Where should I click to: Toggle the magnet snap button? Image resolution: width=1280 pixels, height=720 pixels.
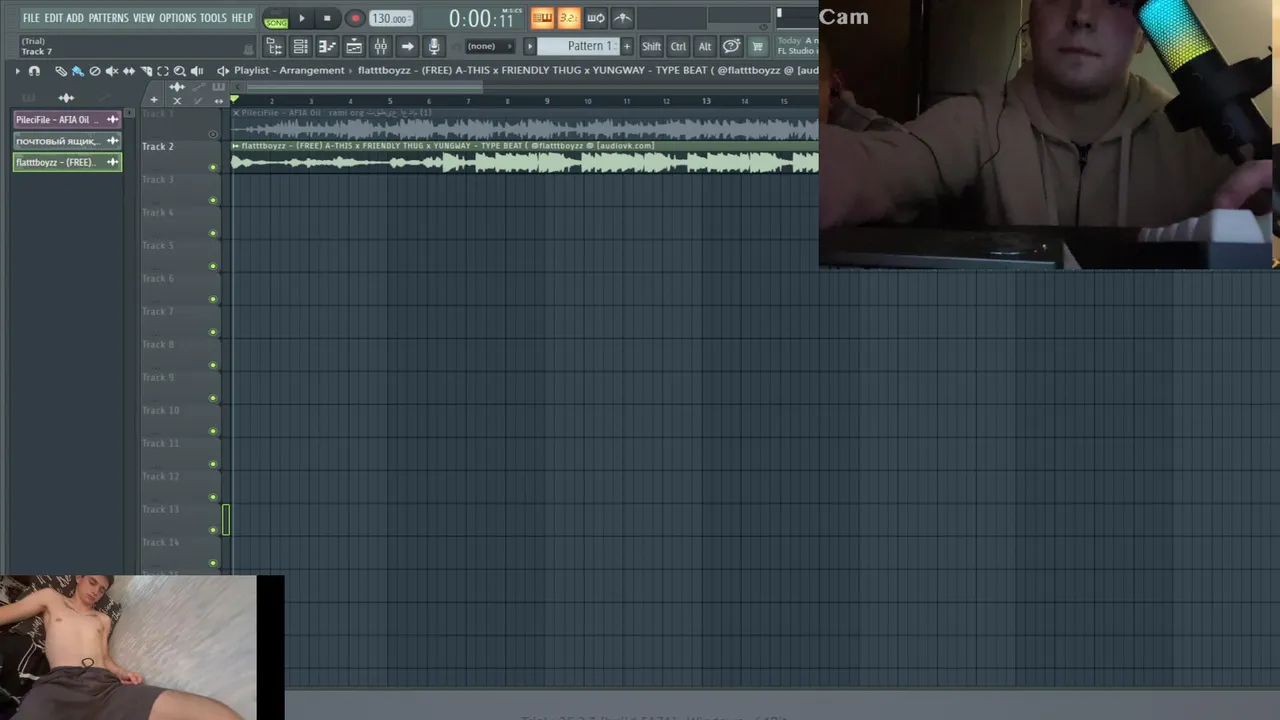pyautogui.click(x=34, y=71)
